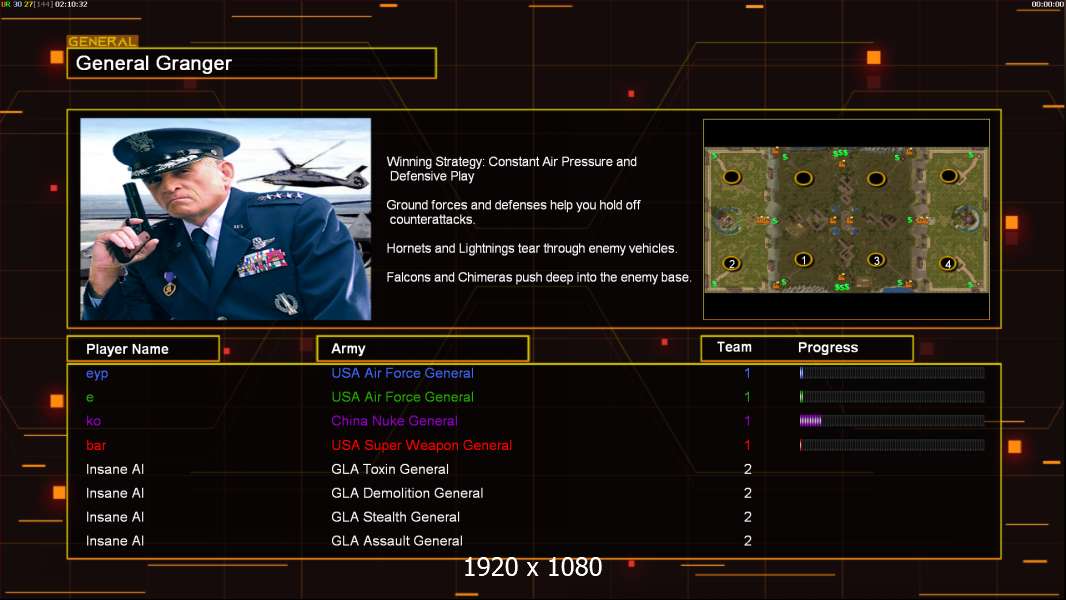The image size is (1066, 600).
Task: Click start position 4 on the map preview
Action: tap(948, 263)
